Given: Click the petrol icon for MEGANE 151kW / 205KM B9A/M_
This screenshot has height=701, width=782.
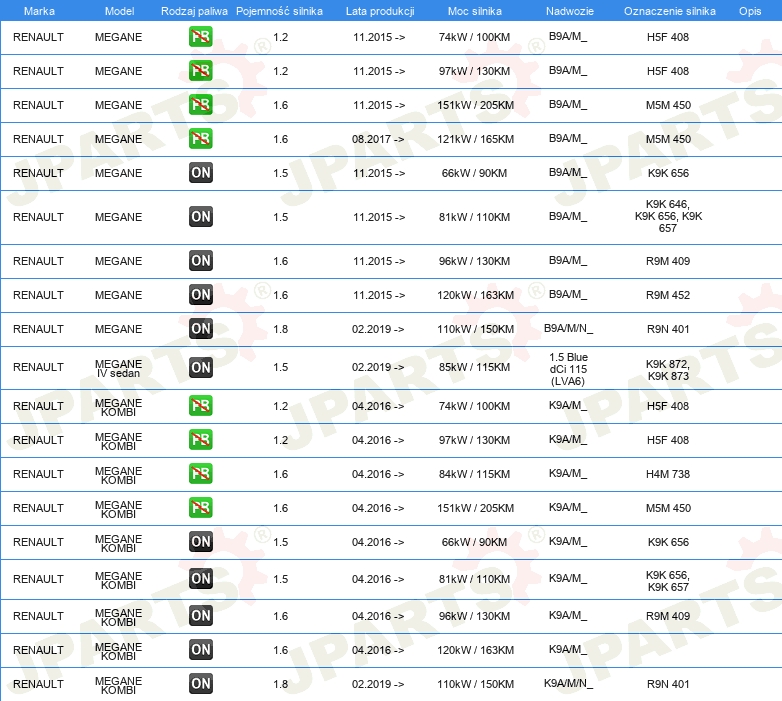Looking at the screenshot, I should coord(200,105).
